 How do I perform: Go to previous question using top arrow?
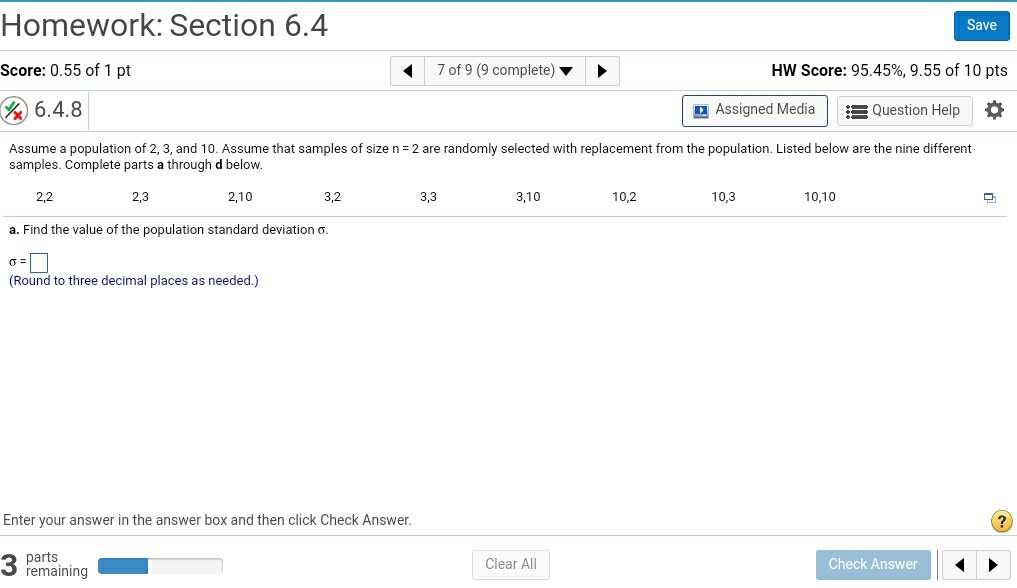tap(407, 71)
